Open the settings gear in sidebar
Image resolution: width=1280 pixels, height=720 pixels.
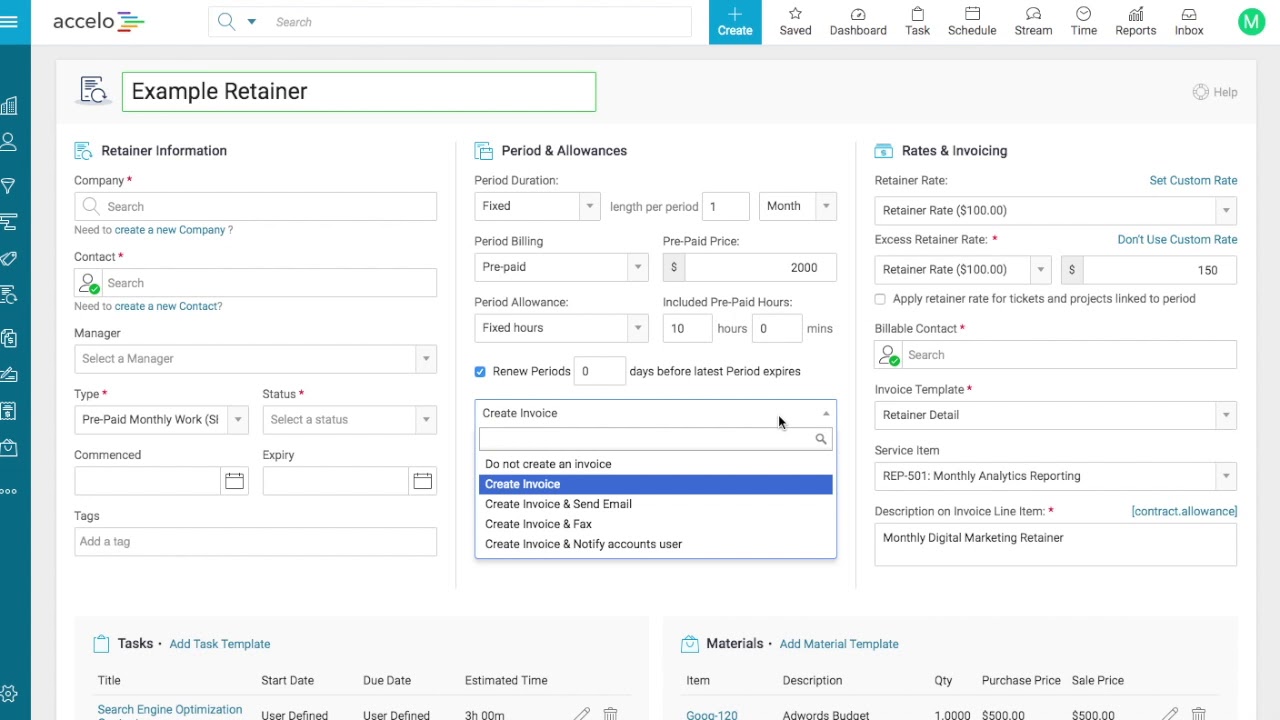(x=9, y=693)
